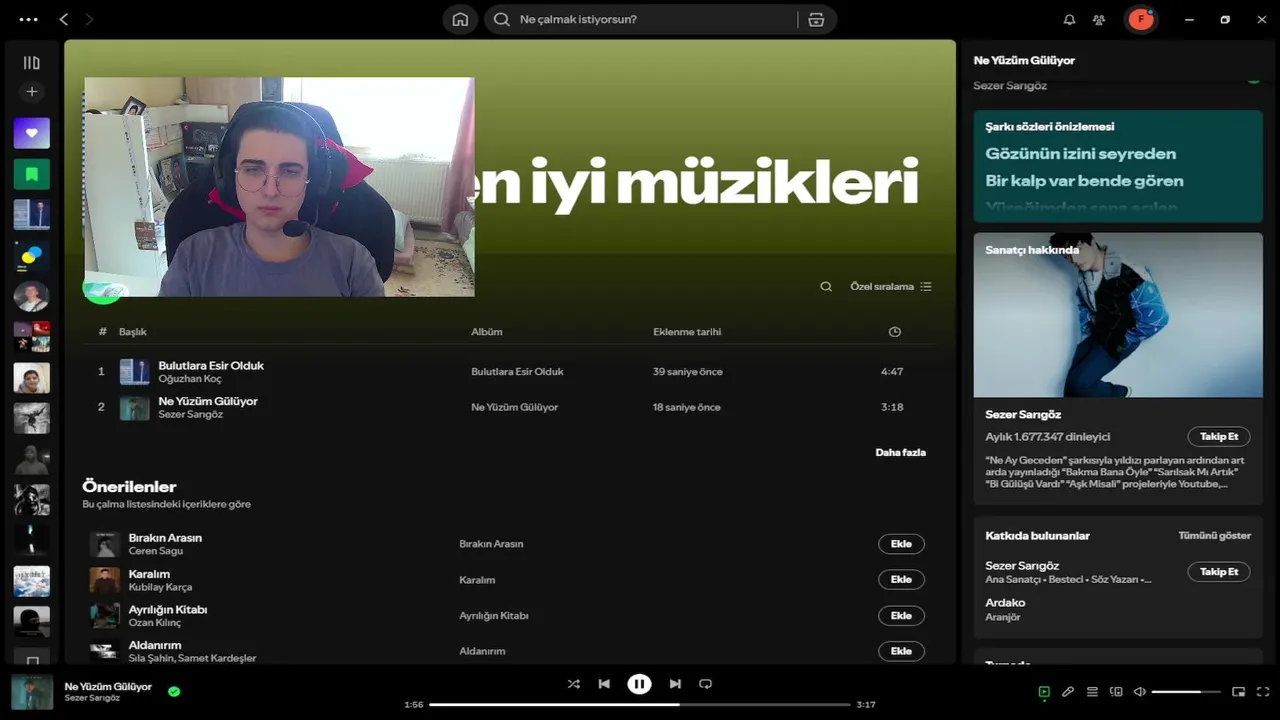
Task: Sort by 'Eklenme tarihi' column header
Action: pos(687,332)
